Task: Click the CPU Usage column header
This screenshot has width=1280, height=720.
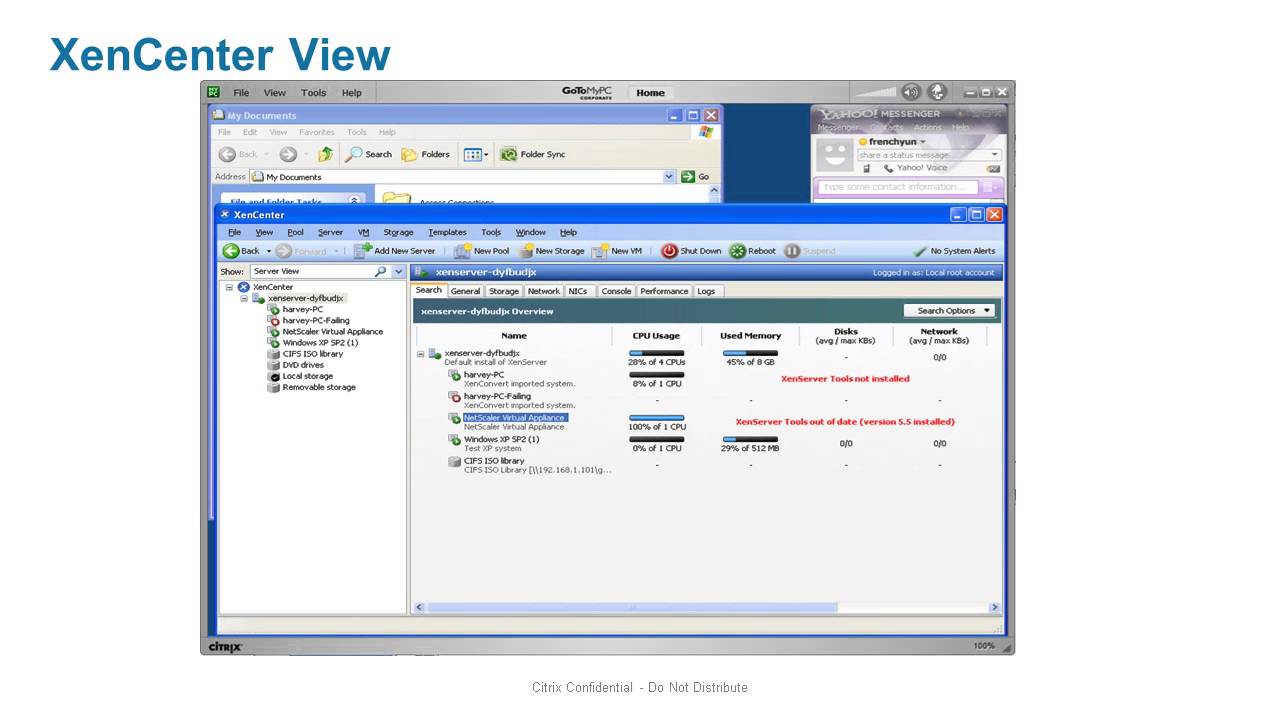Action: click(656, 336)
